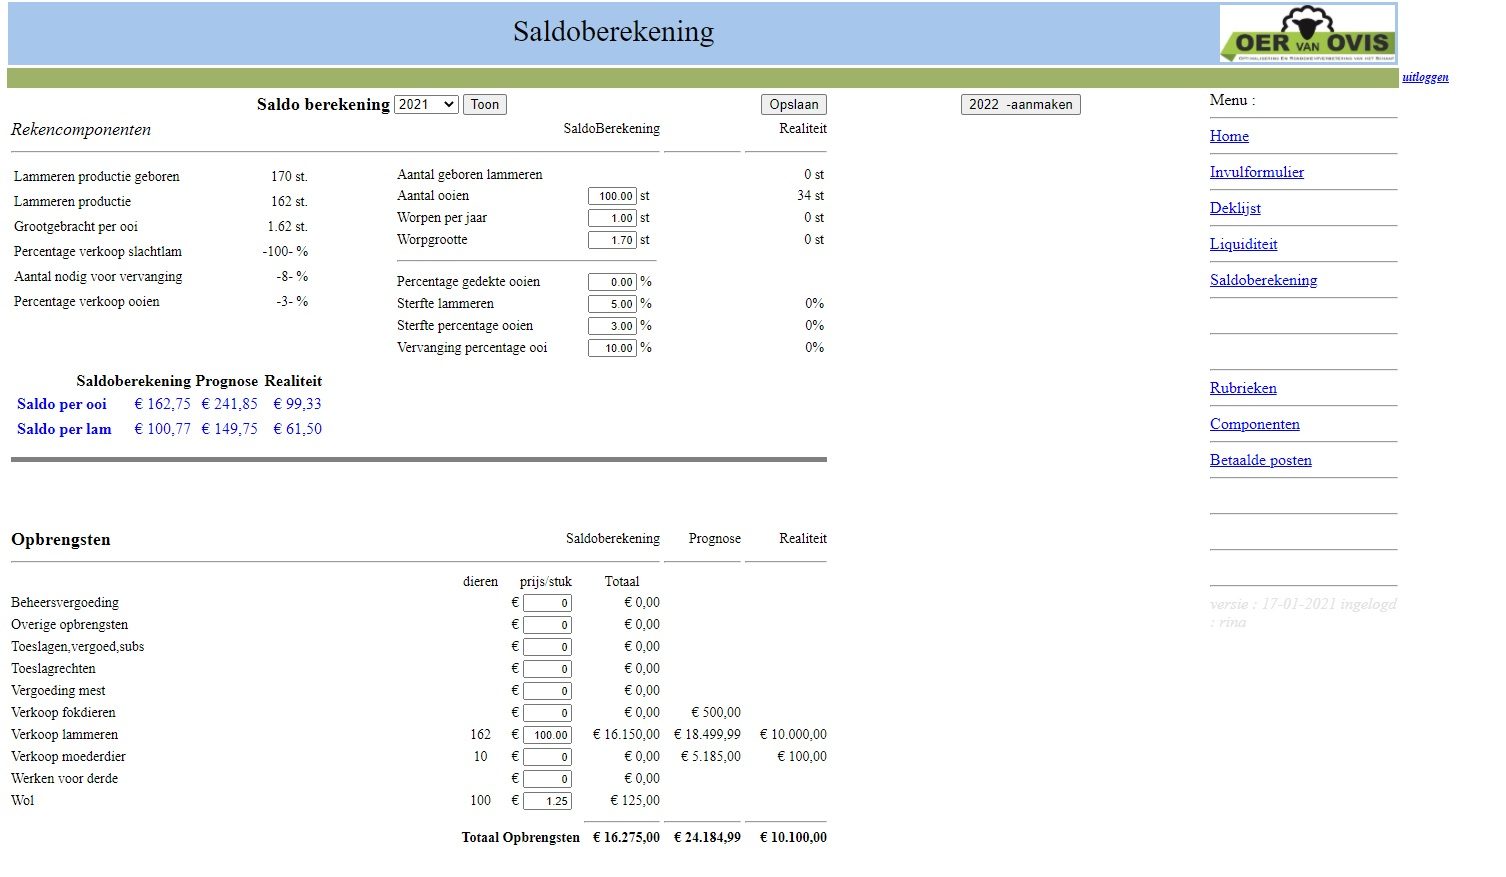This screenshot has height=877, width=1506.
Task: Click the Opslaan button
Action: 793,104
